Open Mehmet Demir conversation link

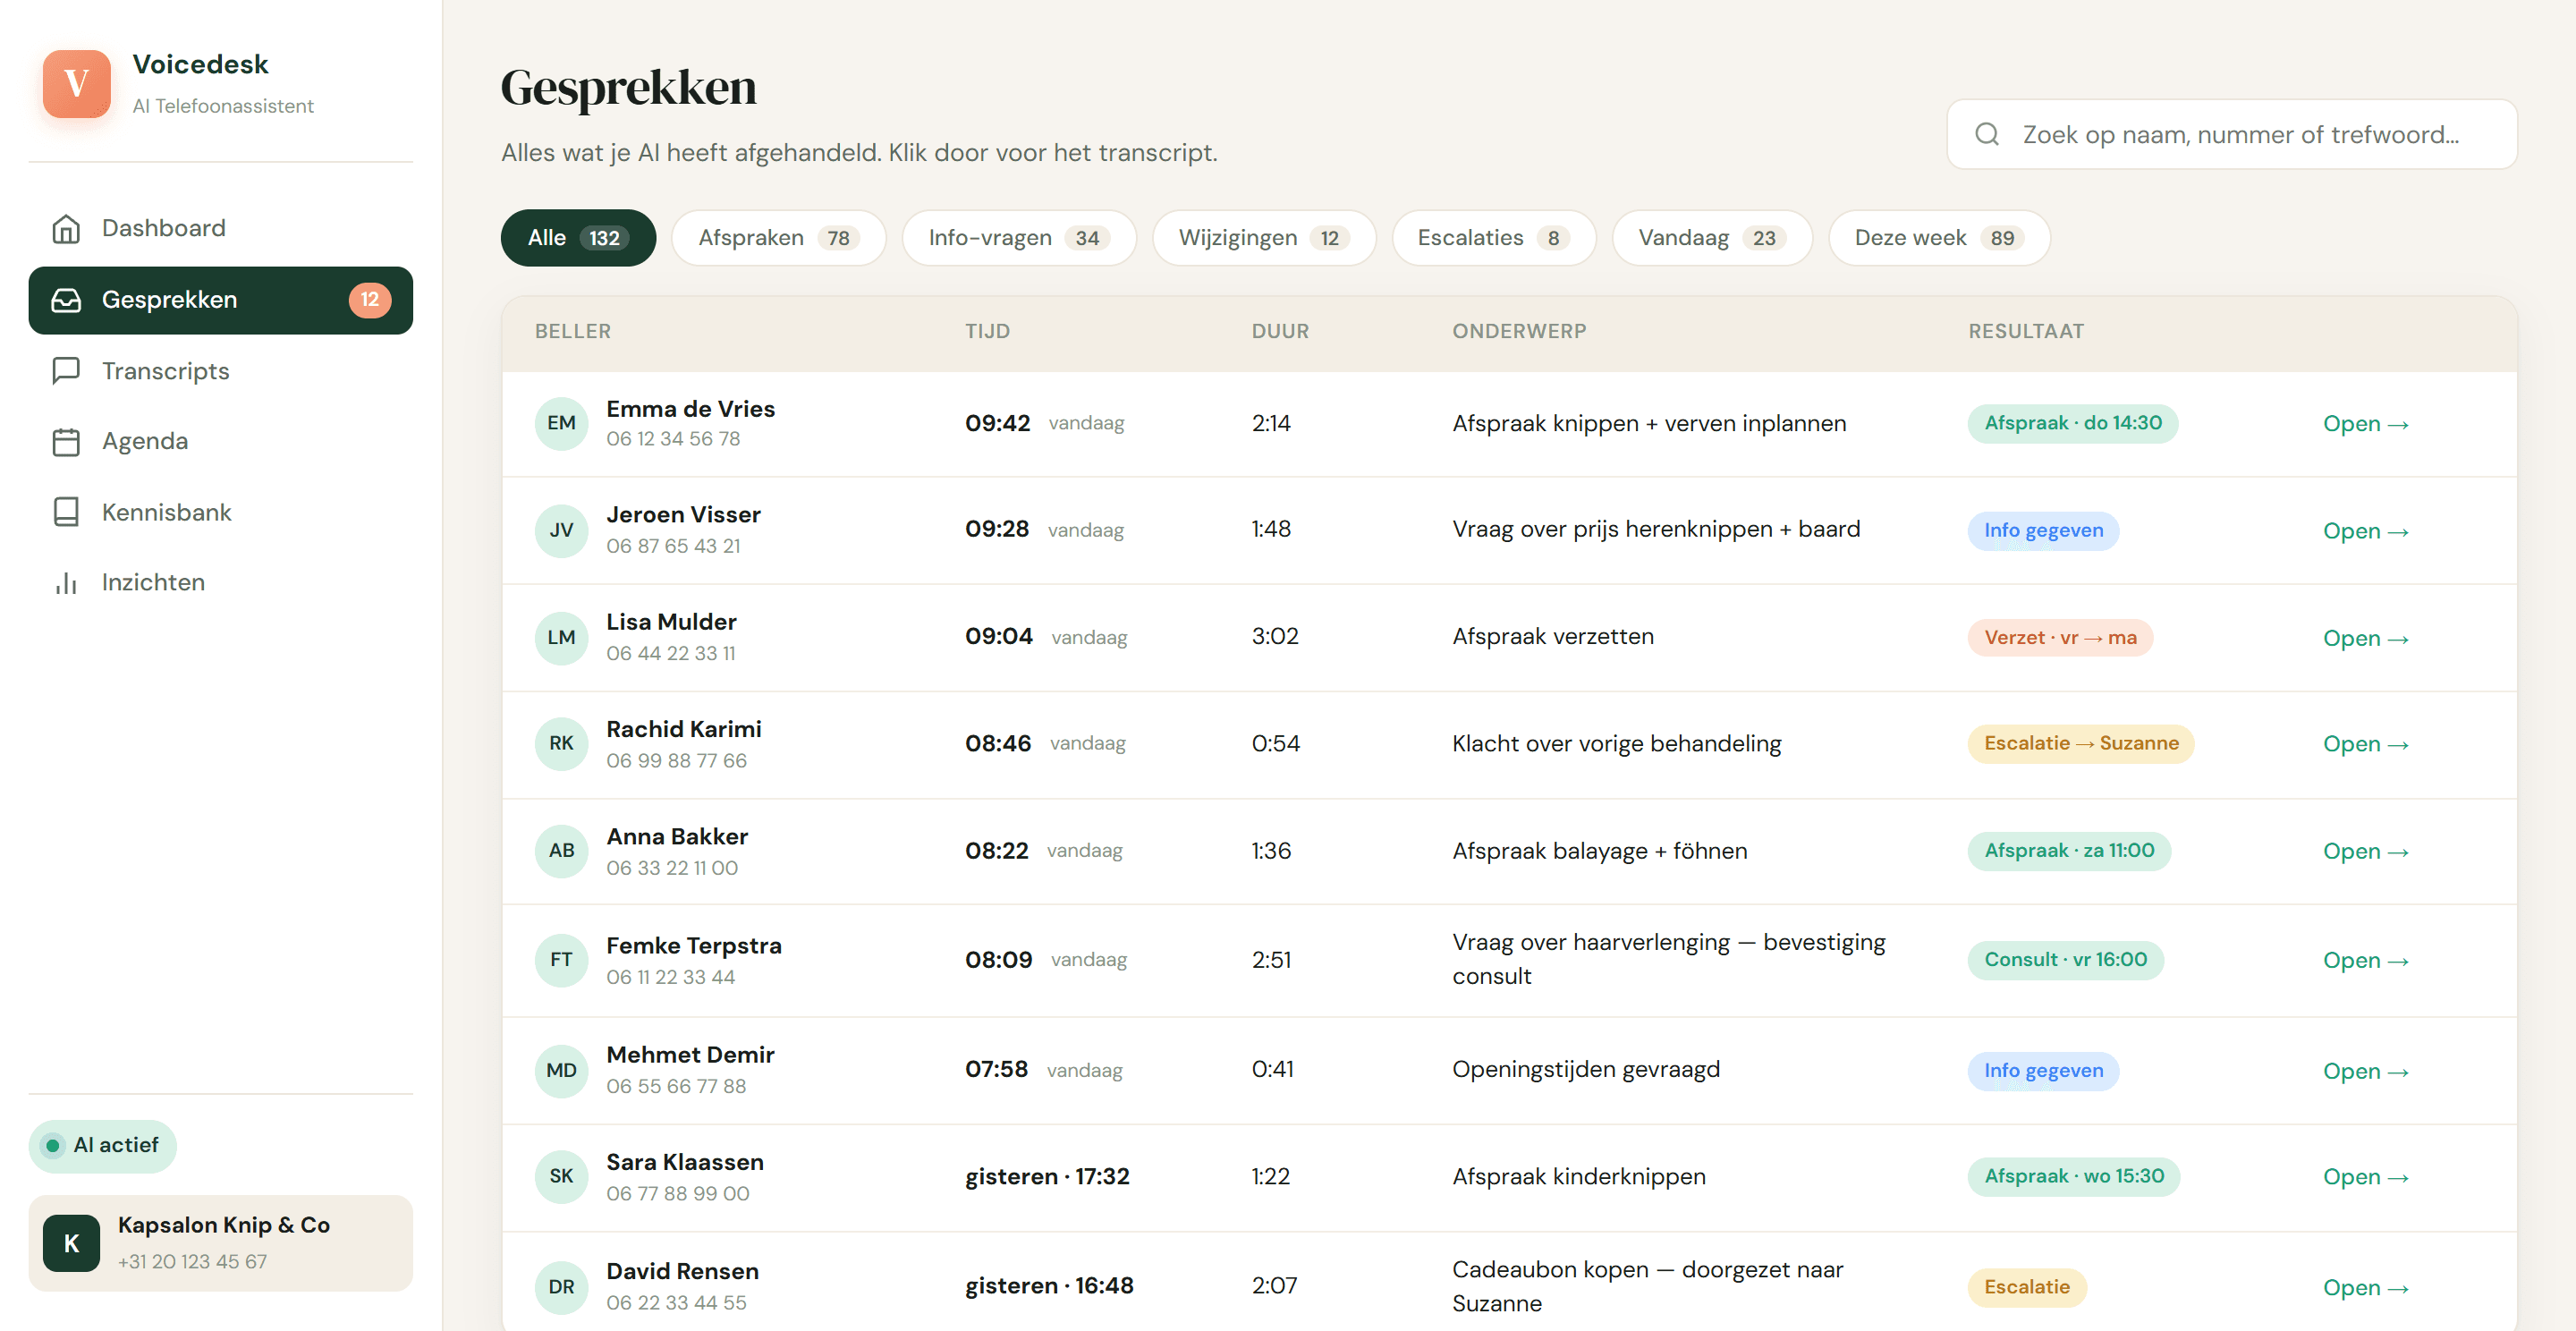point(2365,1071)
